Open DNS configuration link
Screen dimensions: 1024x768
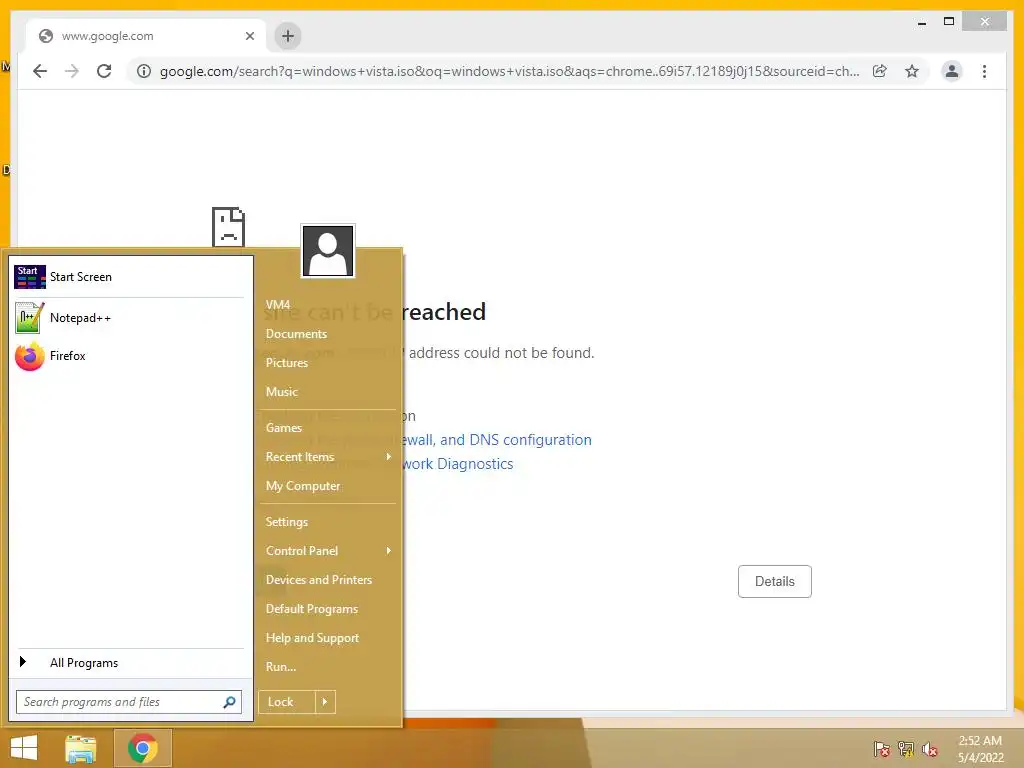496,440
